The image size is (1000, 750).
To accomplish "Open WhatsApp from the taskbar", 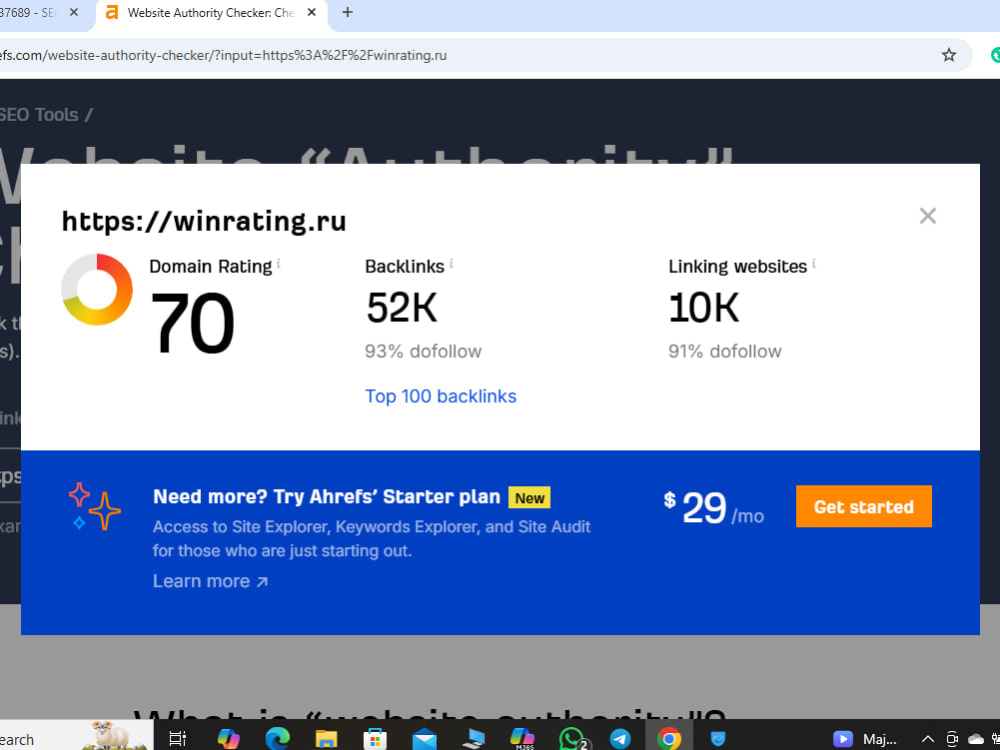I will [x=572, y=739].
